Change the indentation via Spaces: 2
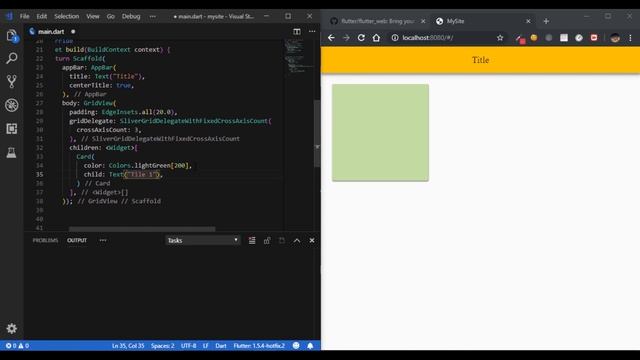640x360 pixels. 162,346
